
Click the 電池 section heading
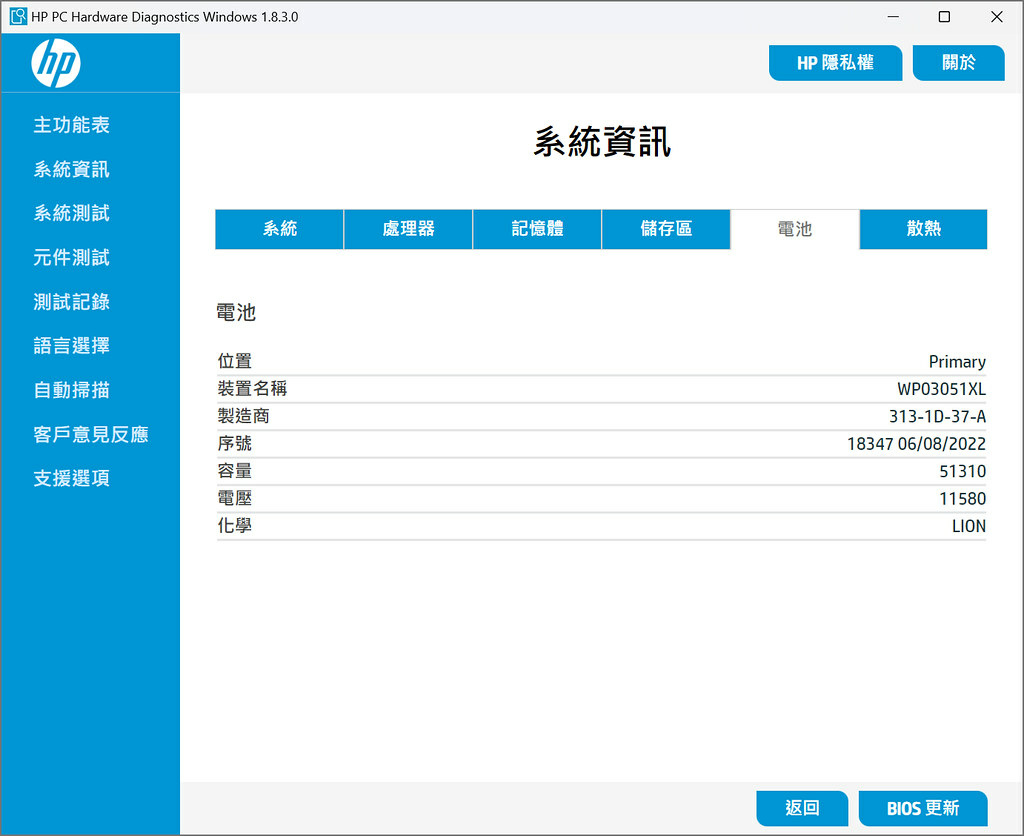pyautogui.click(x=236, y=312)
